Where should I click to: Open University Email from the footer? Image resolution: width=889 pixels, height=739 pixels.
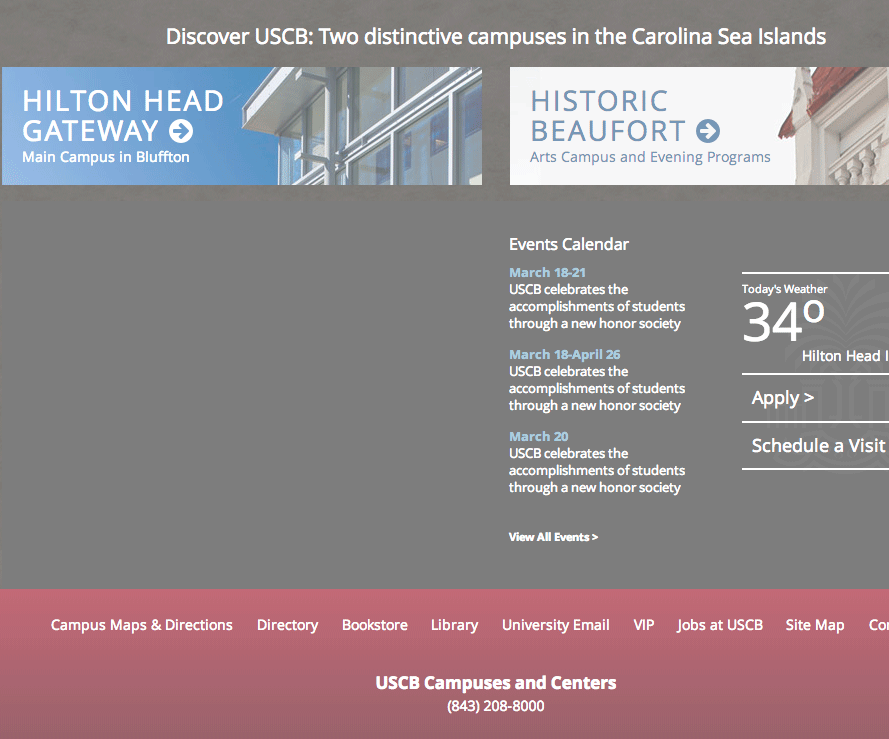556,625
